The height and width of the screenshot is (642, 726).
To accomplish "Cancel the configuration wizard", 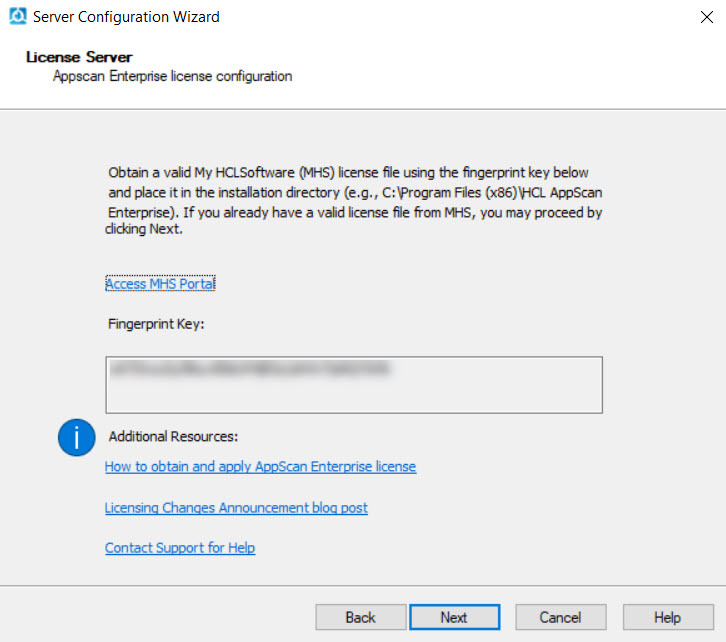I will tap(561, 617).
